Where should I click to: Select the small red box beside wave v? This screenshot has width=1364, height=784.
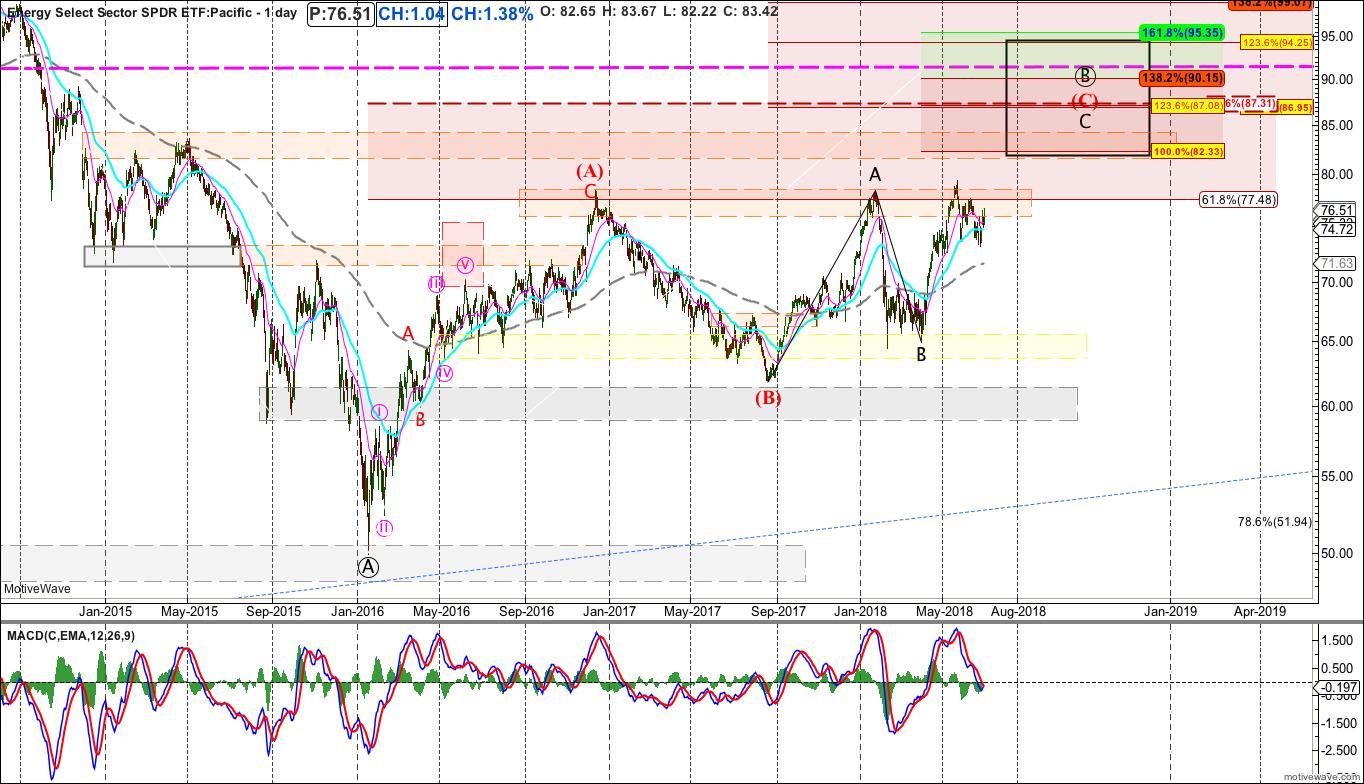click(462, 254)
